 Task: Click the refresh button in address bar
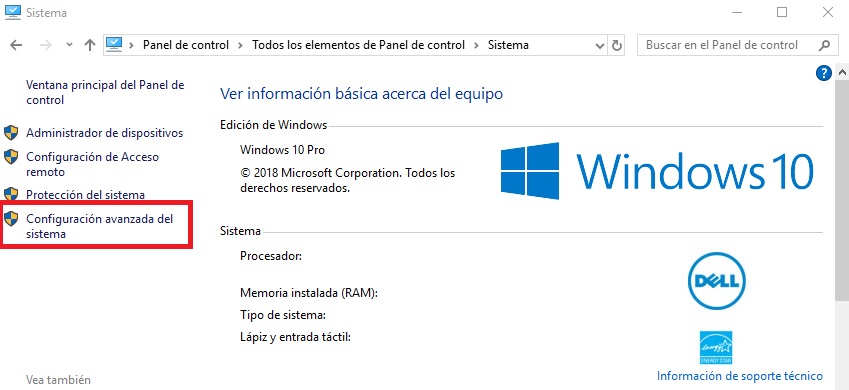[x=617, y=45]
